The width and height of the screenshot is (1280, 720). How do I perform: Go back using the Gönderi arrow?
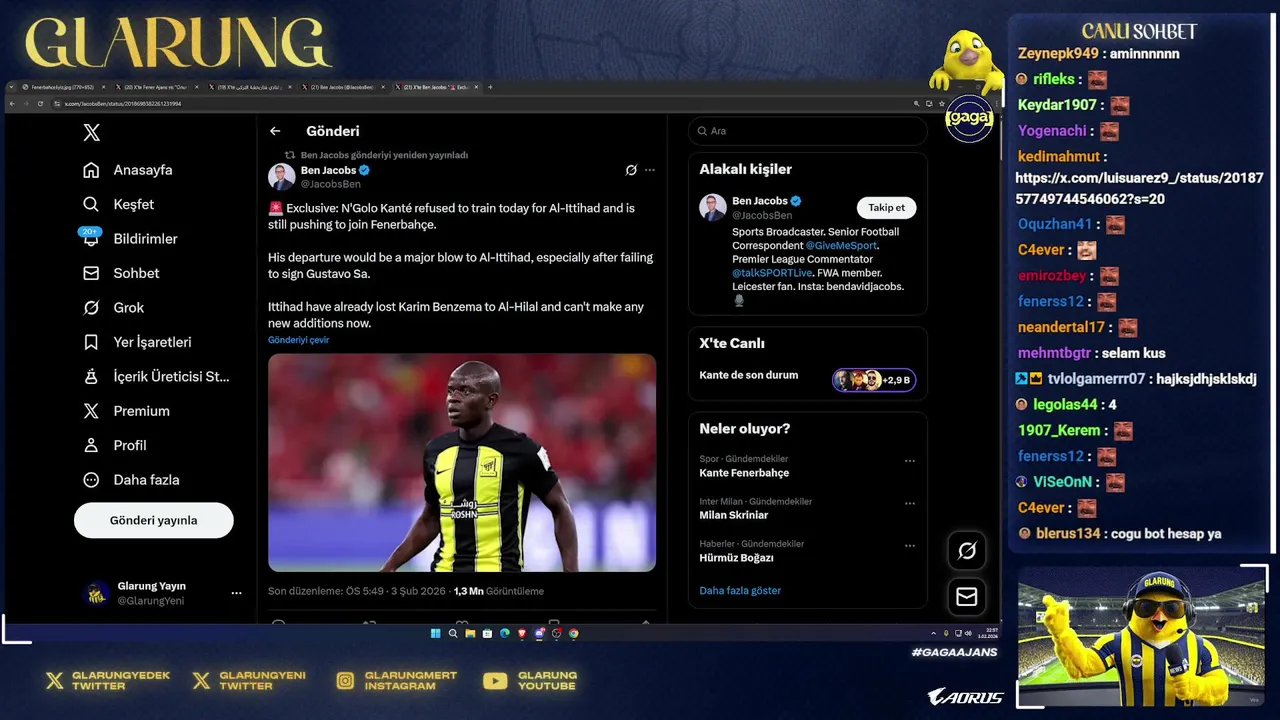(x=275, y=131)
